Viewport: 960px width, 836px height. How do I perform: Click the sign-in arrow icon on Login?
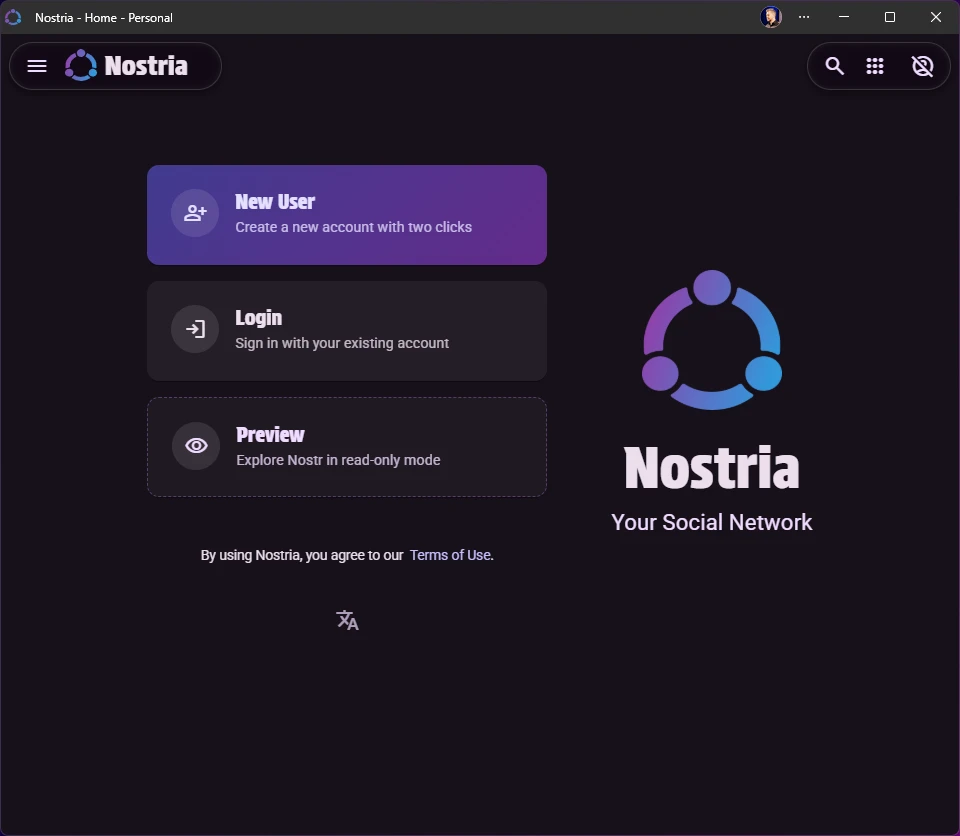(x=195, y=329)
